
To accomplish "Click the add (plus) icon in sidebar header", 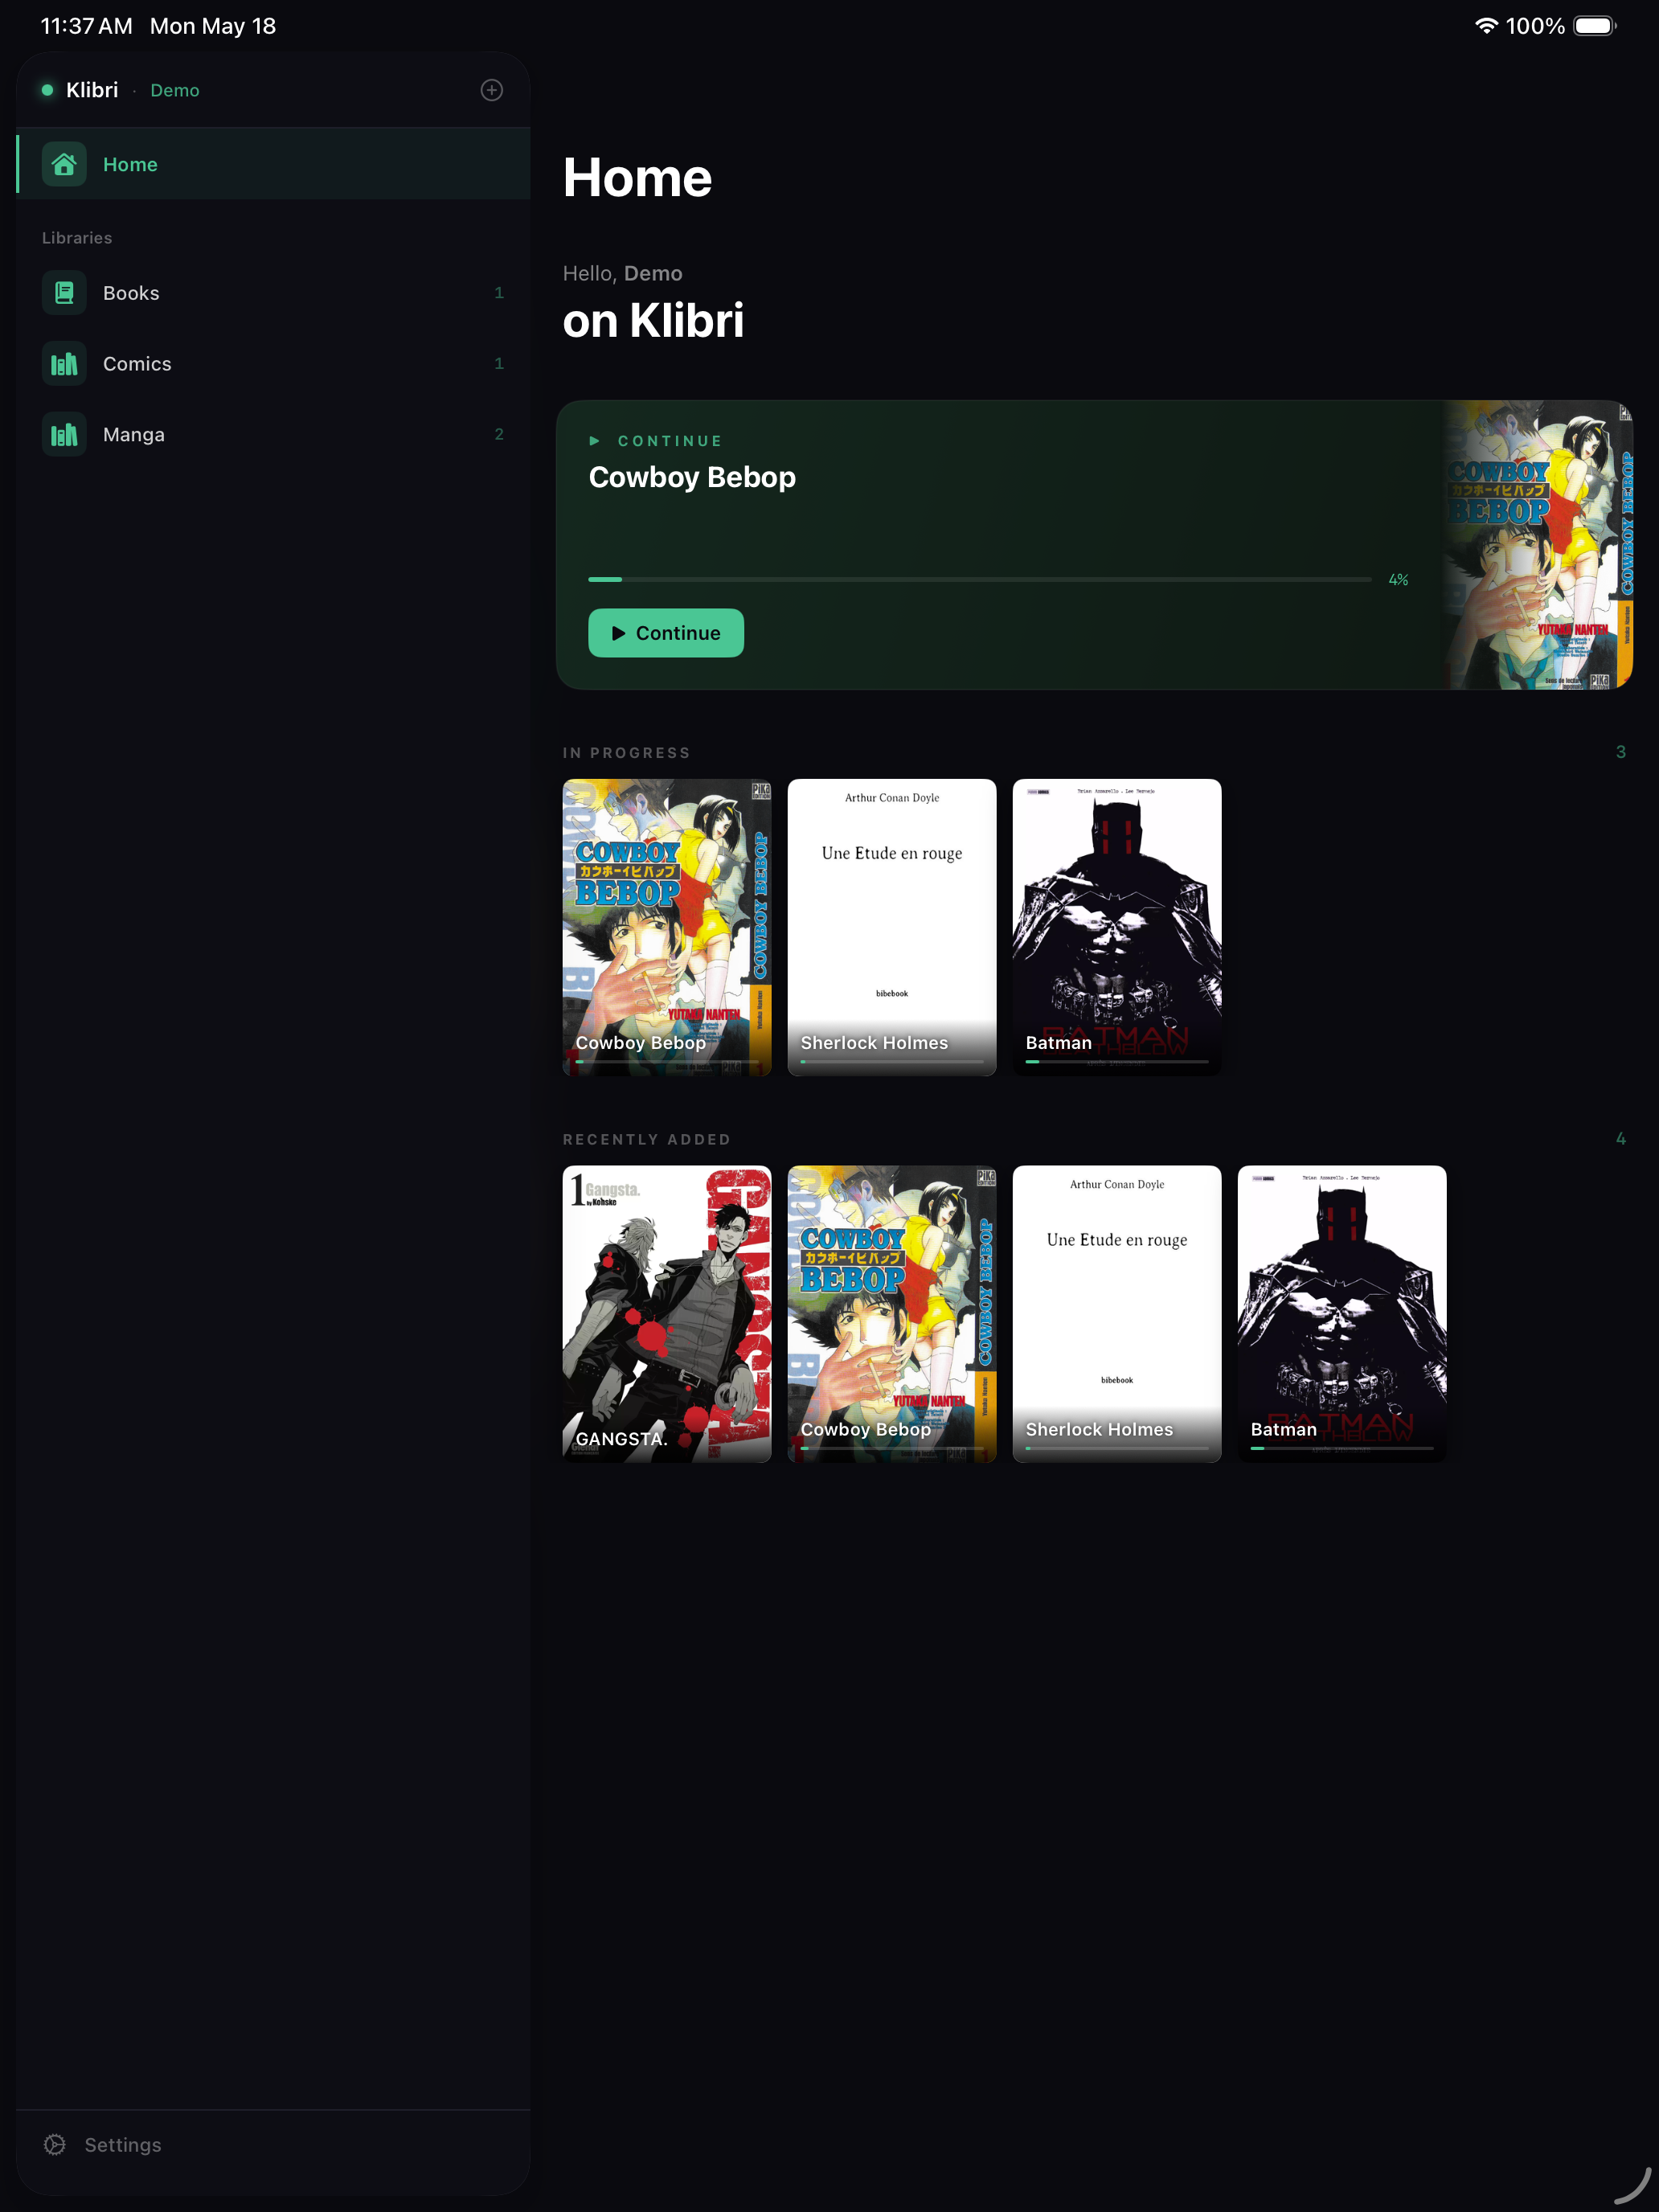I will click(491, 90).
